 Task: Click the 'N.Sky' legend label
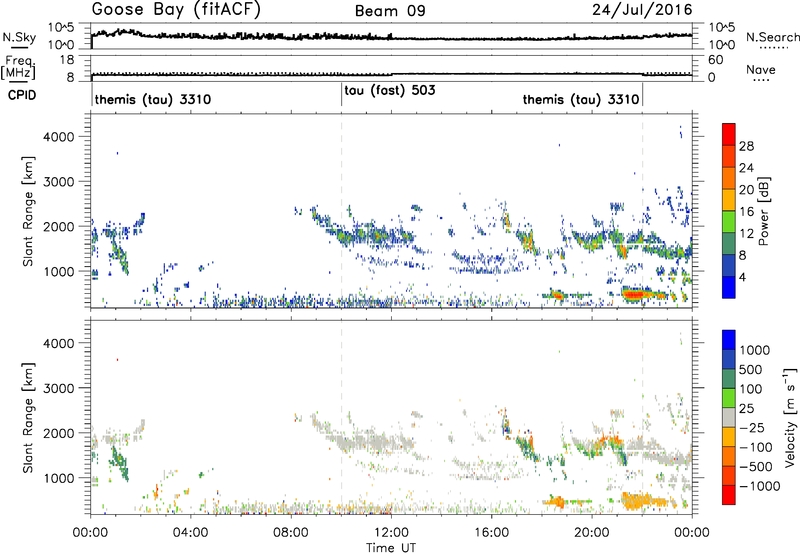click(19, 37)
